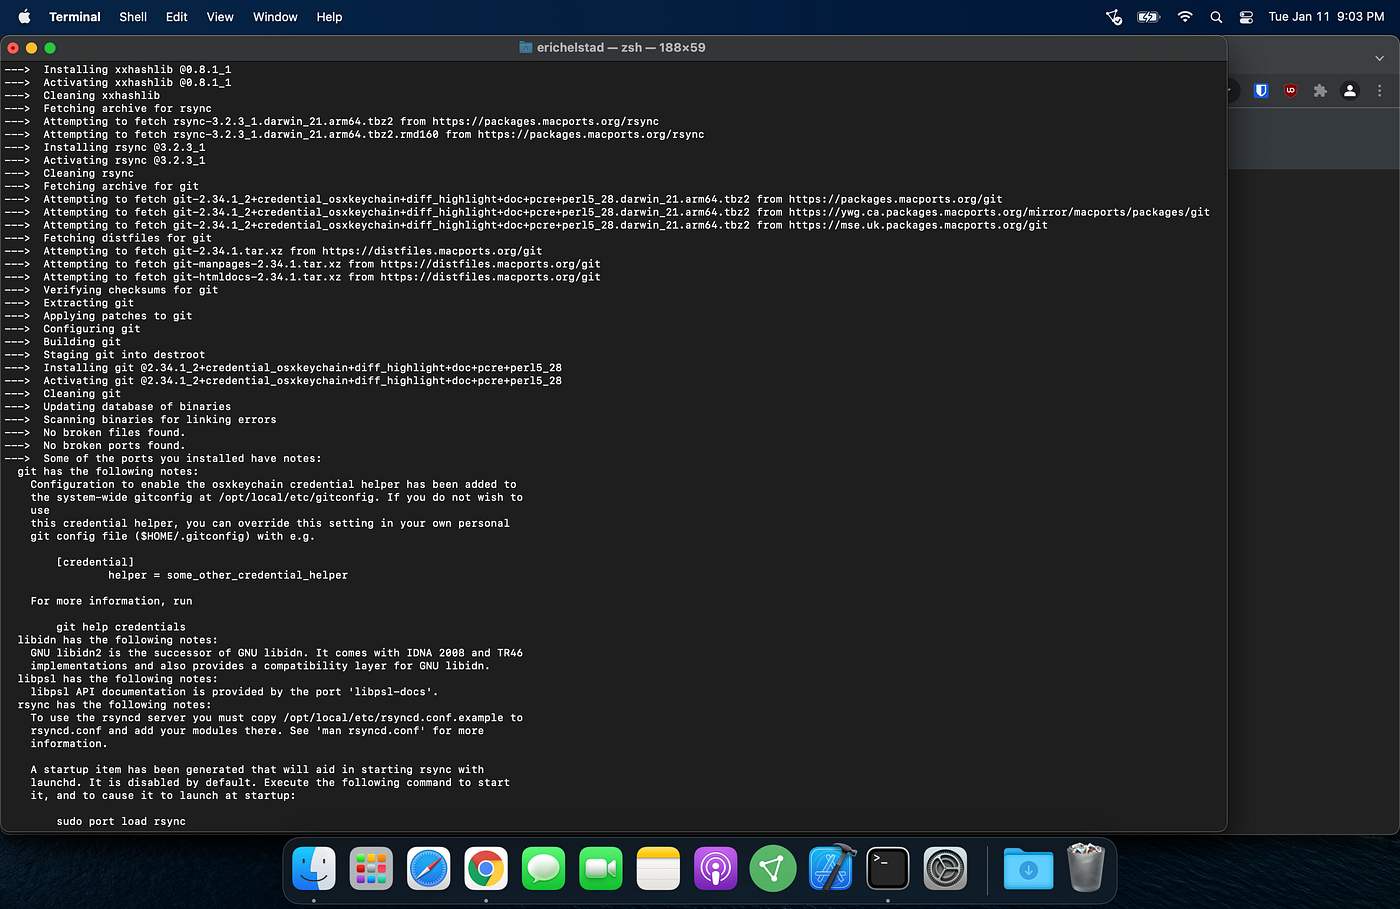Image resolution: width=1400 pixels, height=909 pixels.
Task: Click 'Verifying checksums for git' line
Action: click(131, 290)
